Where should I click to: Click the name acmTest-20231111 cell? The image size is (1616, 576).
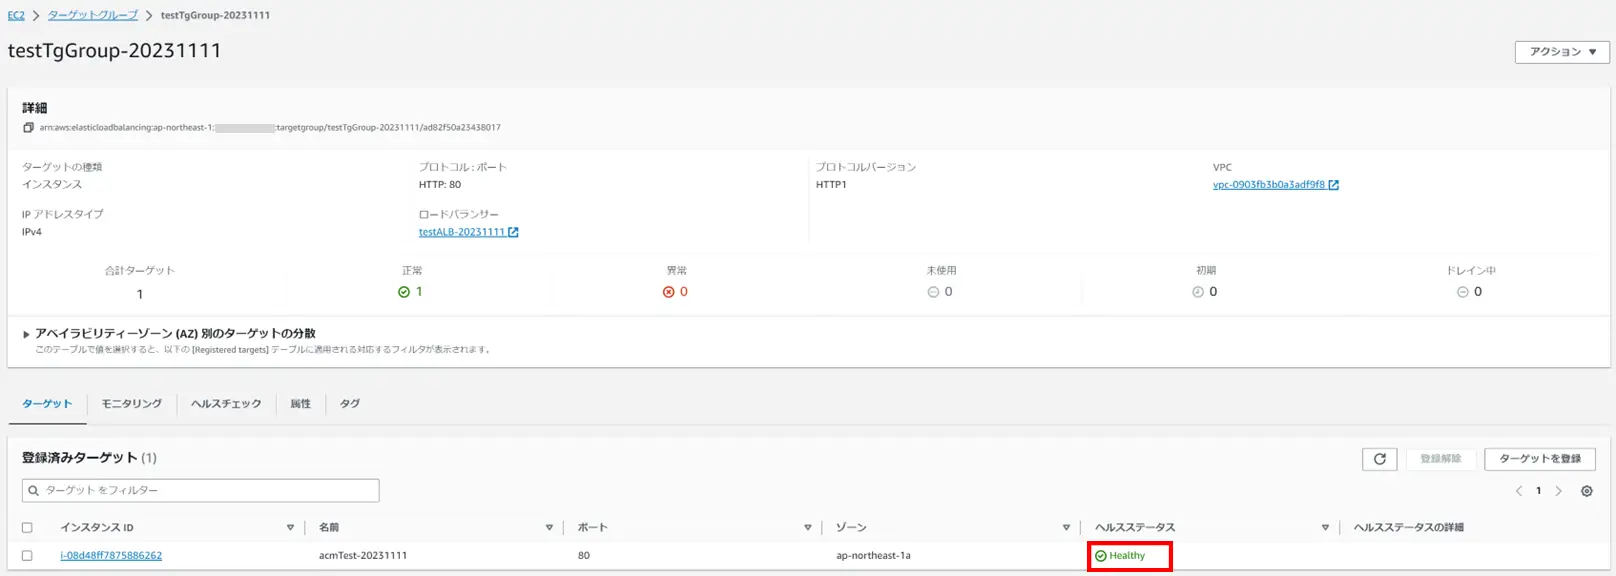pyautogui.click(x=363, y=556)
